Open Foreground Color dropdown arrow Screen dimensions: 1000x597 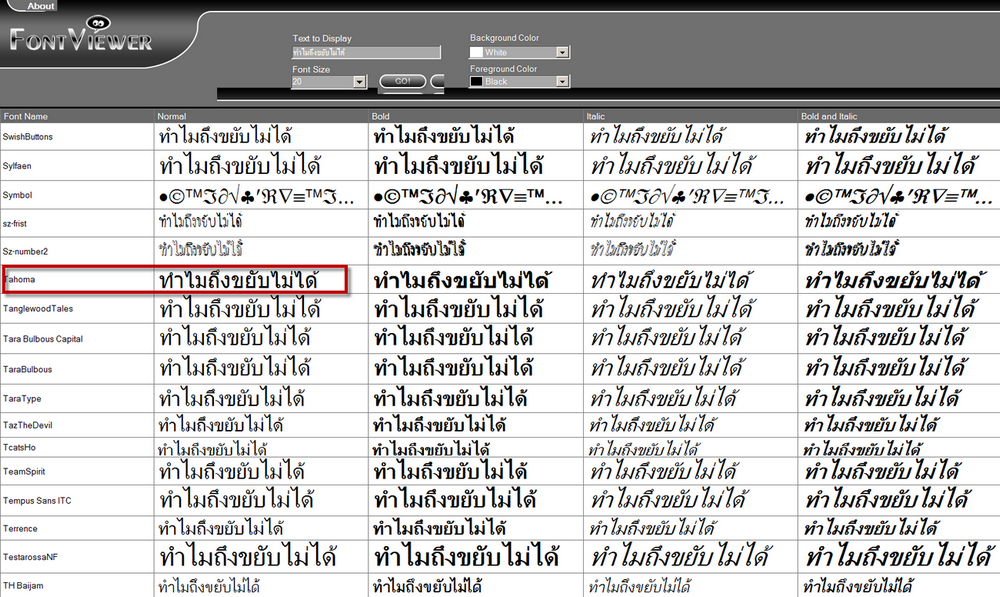click(562, 82)
